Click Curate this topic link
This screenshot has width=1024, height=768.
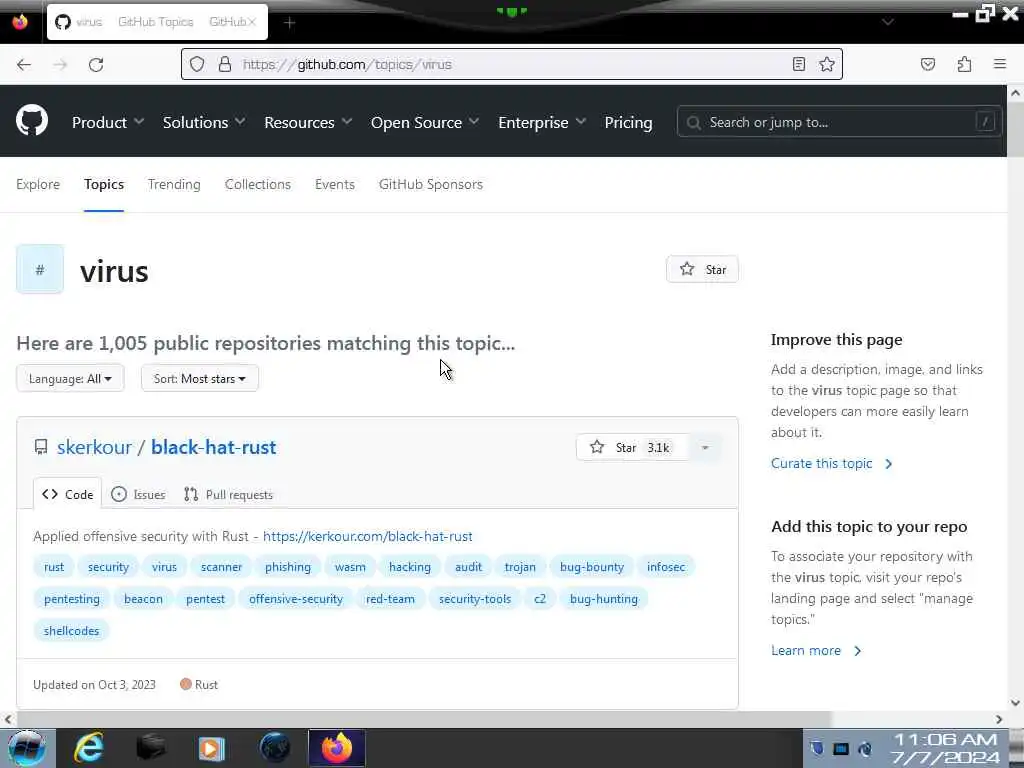831,463
